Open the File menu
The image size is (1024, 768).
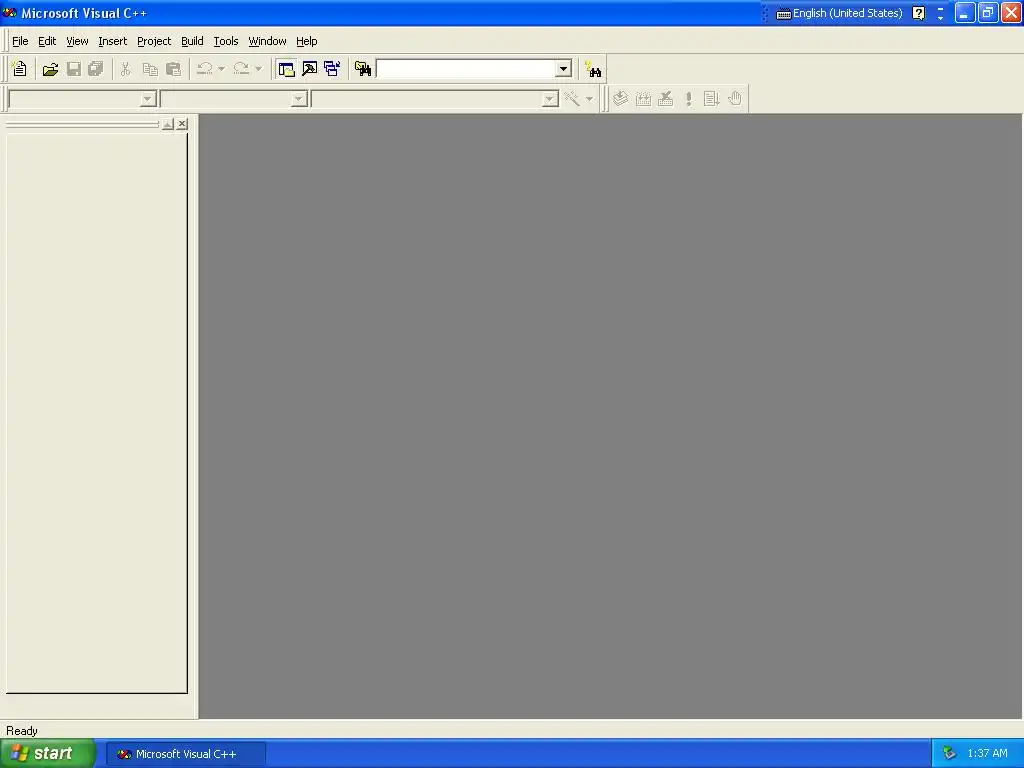pyautogui.click(x=20, y=41)
